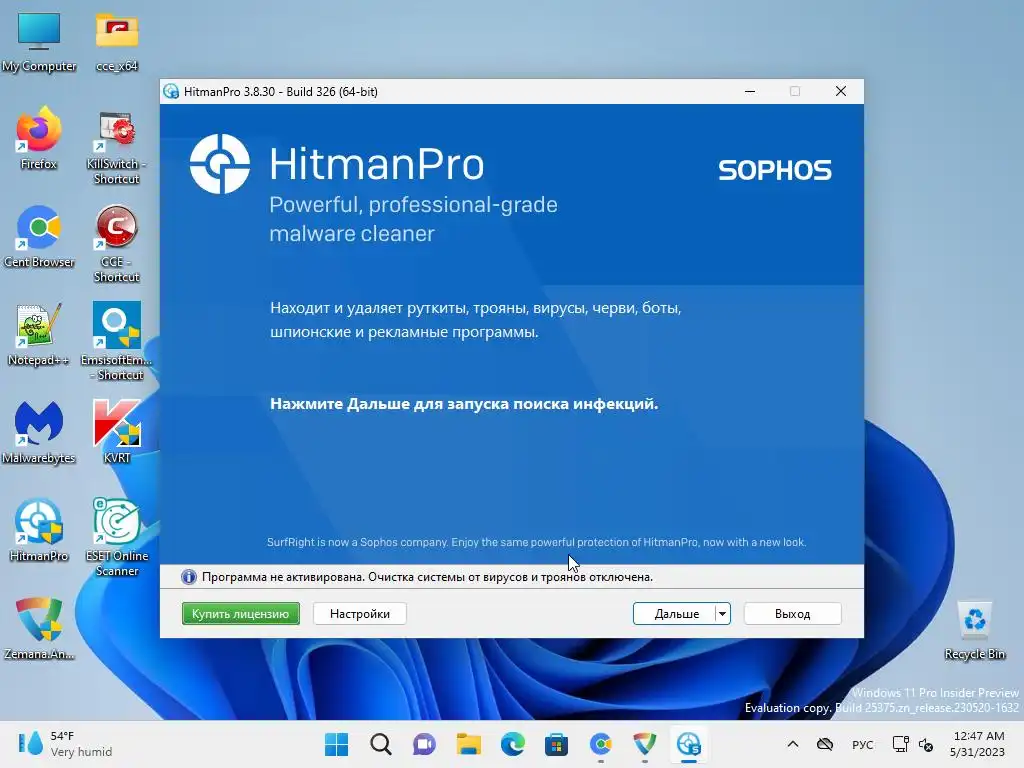Open the My Computer desktop icon
This screenshot has height=768, width=1024.
point(39,40)
